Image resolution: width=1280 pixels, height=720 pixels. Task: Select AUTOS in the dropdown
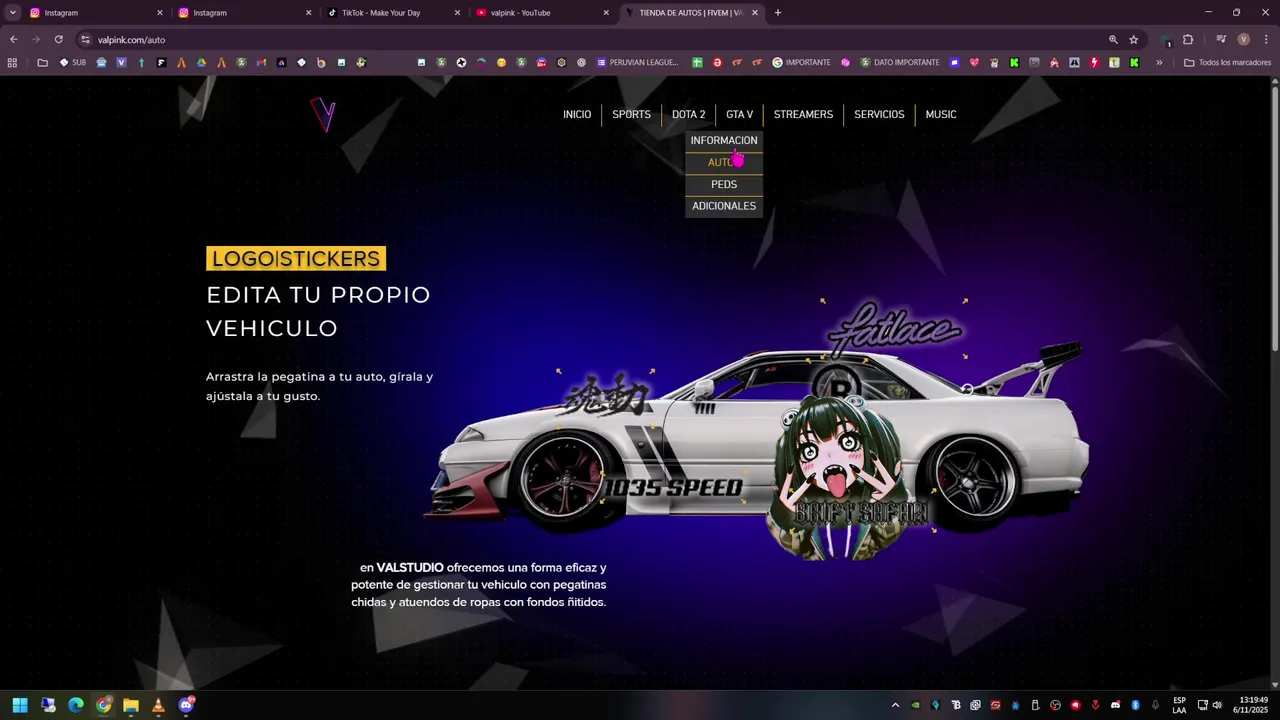(x=724, y=163)
